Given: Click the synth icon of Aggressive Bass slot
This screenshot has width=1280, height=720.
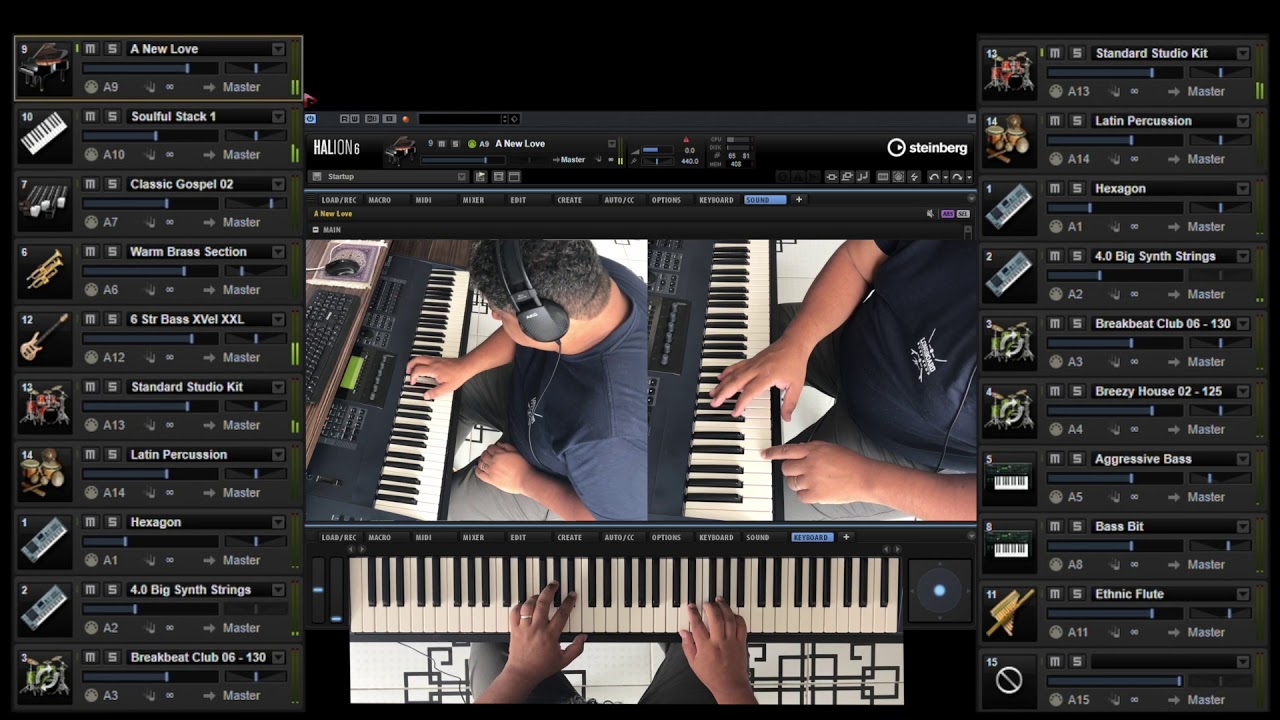Looking at the screenshot, I should [x=1009, y=478].
